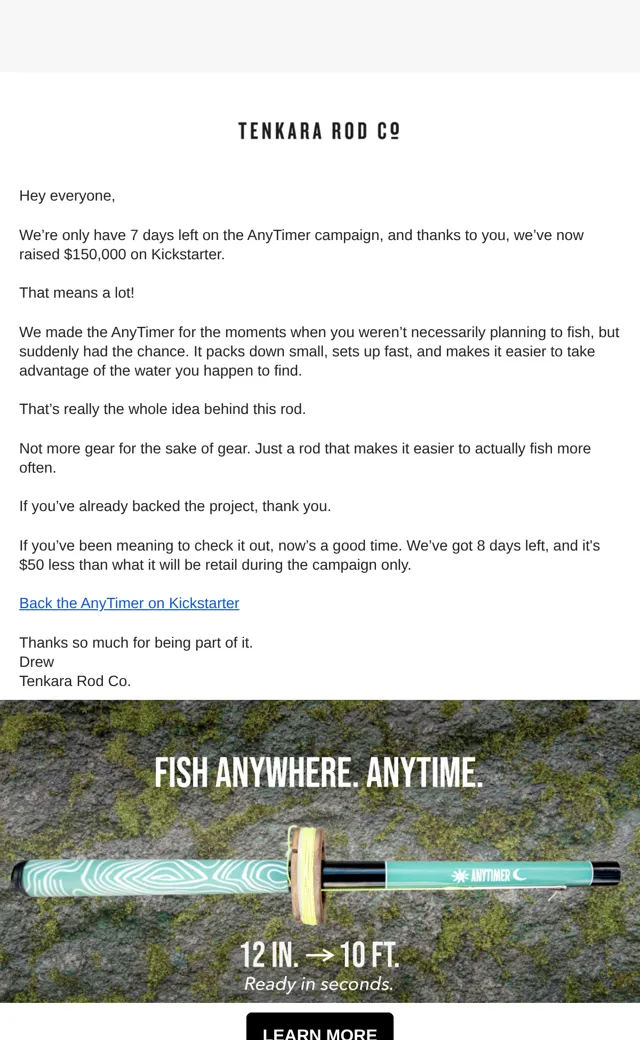The height and width of the screenshot is (1040, 640).
Task: Click the $150,000 on Kickstarter sentence
Action: 301,245
